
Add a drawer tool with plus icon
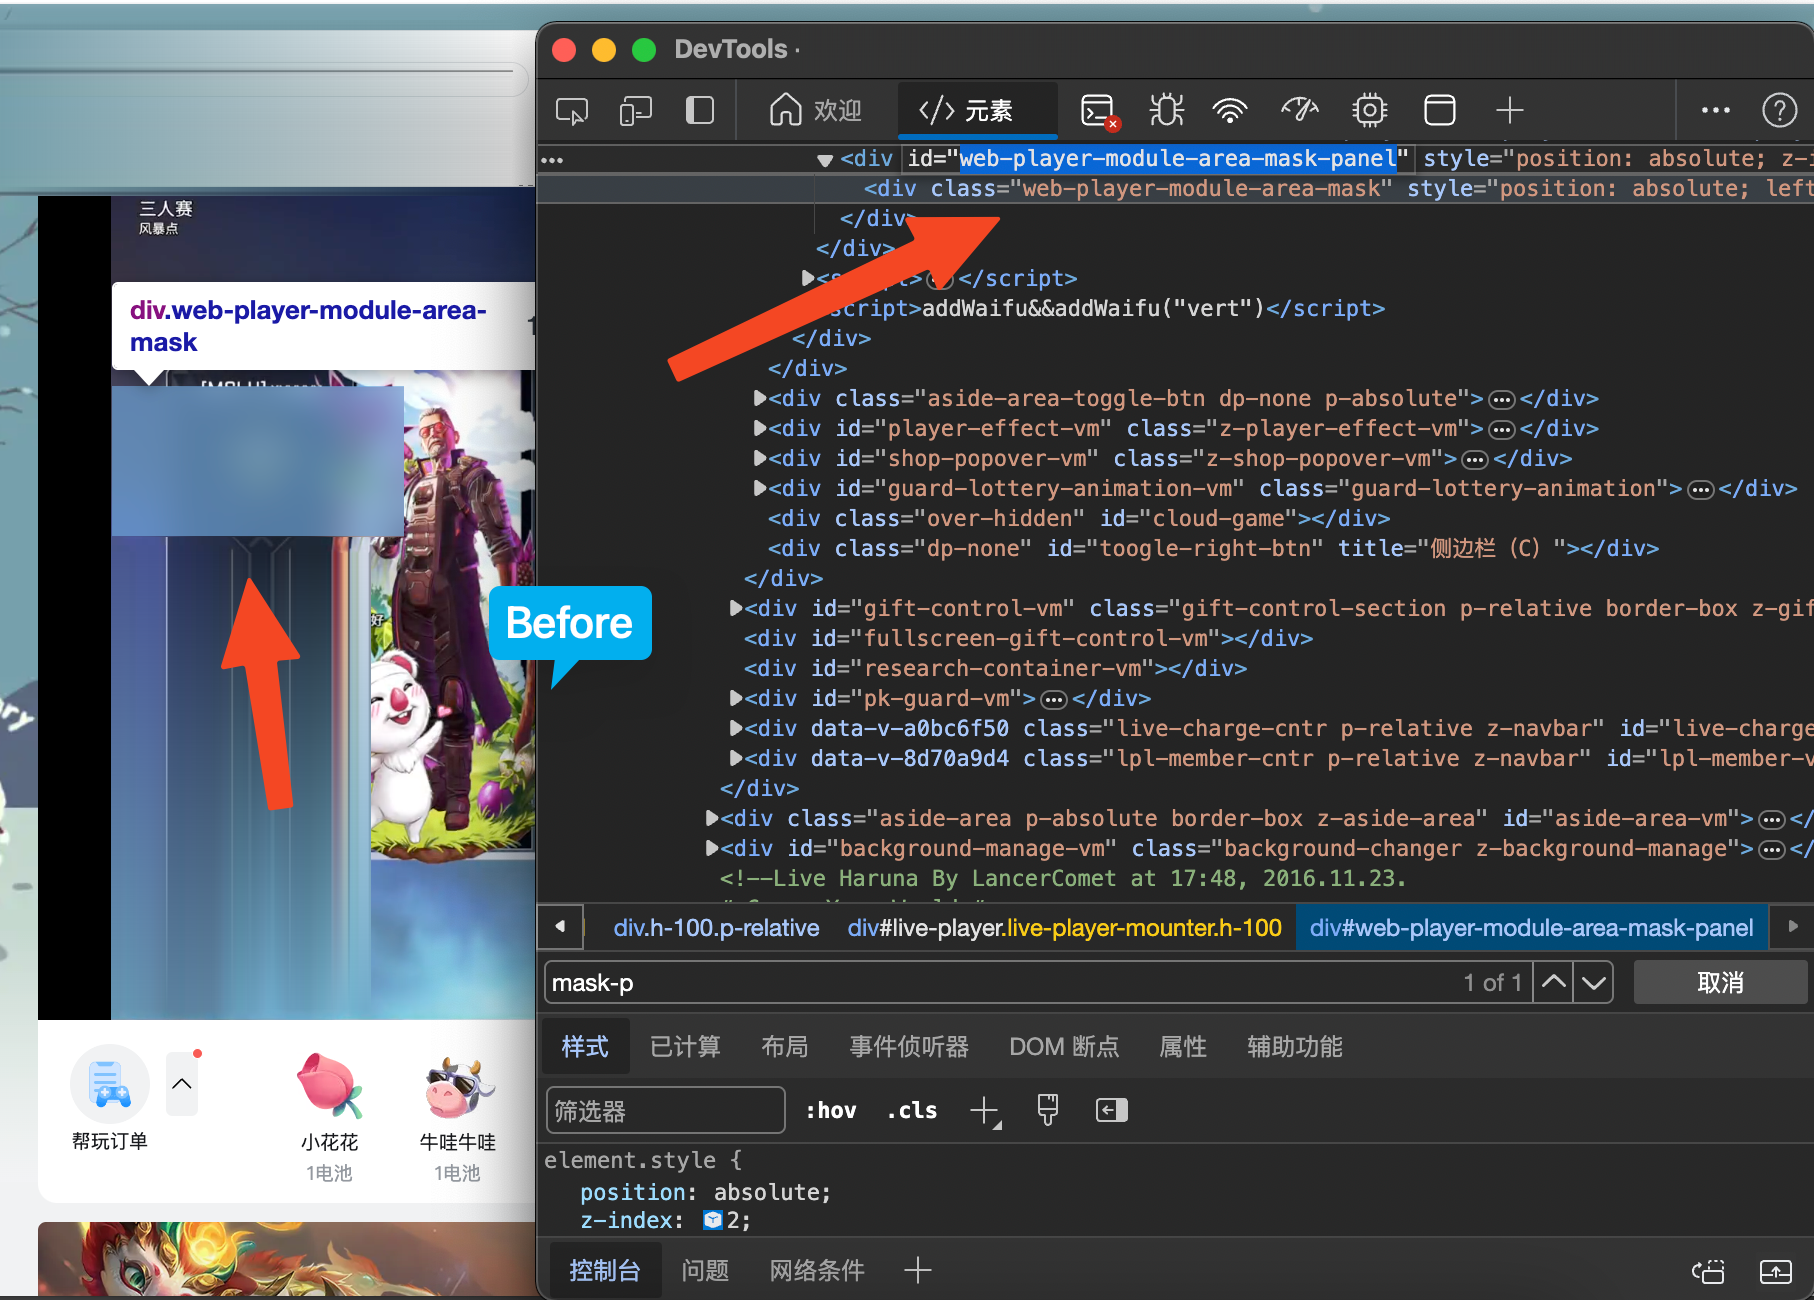(918, 1271)
